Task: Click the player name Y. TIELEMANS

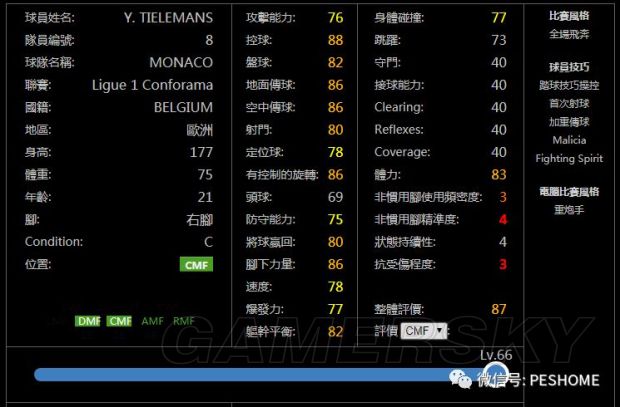Action: (x=168, y=18)
